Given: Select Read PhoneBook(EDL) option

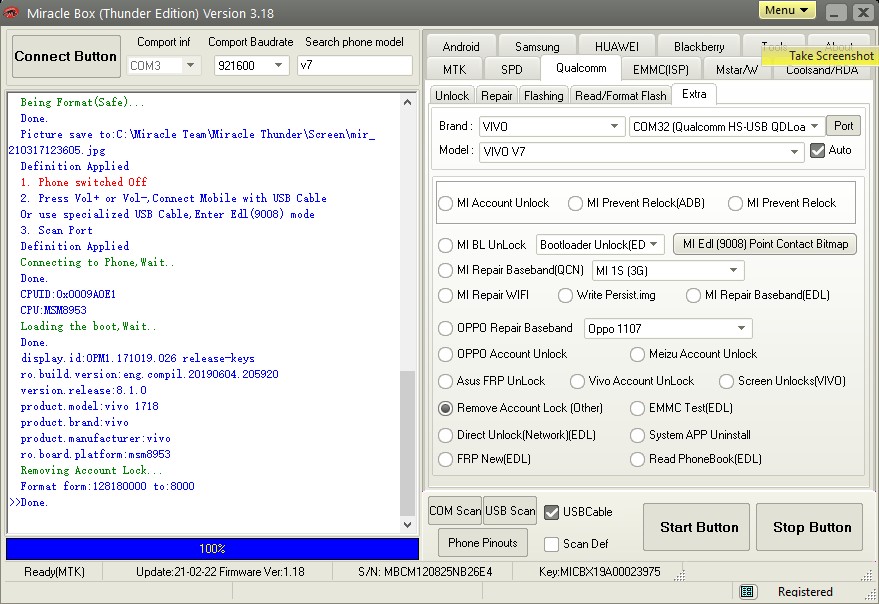Looking at the screenshot, I should point(637,459).
